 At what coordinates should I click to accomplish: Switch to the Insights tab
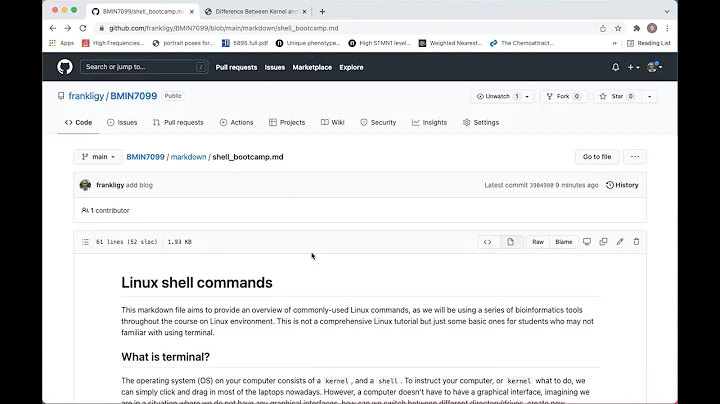pos(429,122)
